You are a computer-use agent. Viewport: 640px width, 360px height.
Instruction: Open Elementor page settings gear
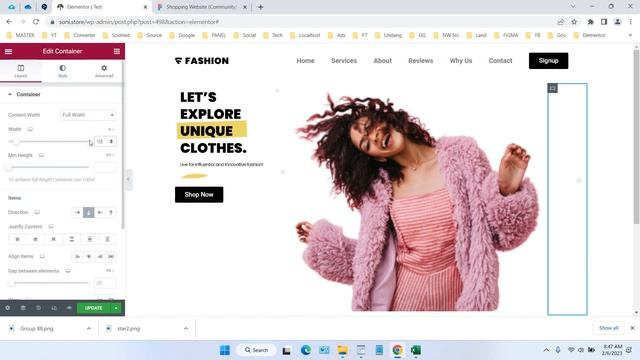8,308
